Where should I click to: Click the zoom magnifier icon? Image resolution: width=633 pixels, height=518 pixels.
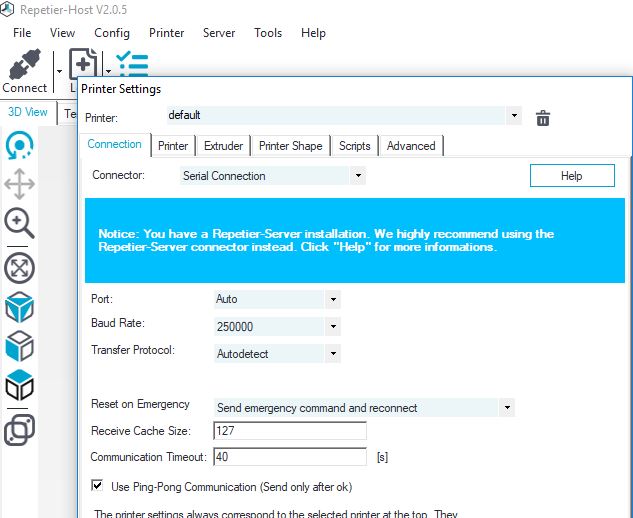coord(20,224)
